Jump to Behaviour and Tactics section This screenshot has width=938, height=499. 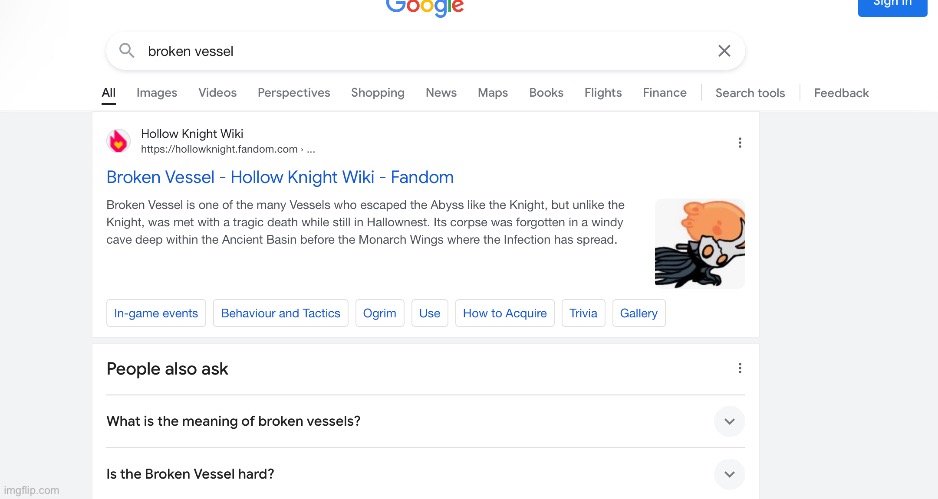281,313
